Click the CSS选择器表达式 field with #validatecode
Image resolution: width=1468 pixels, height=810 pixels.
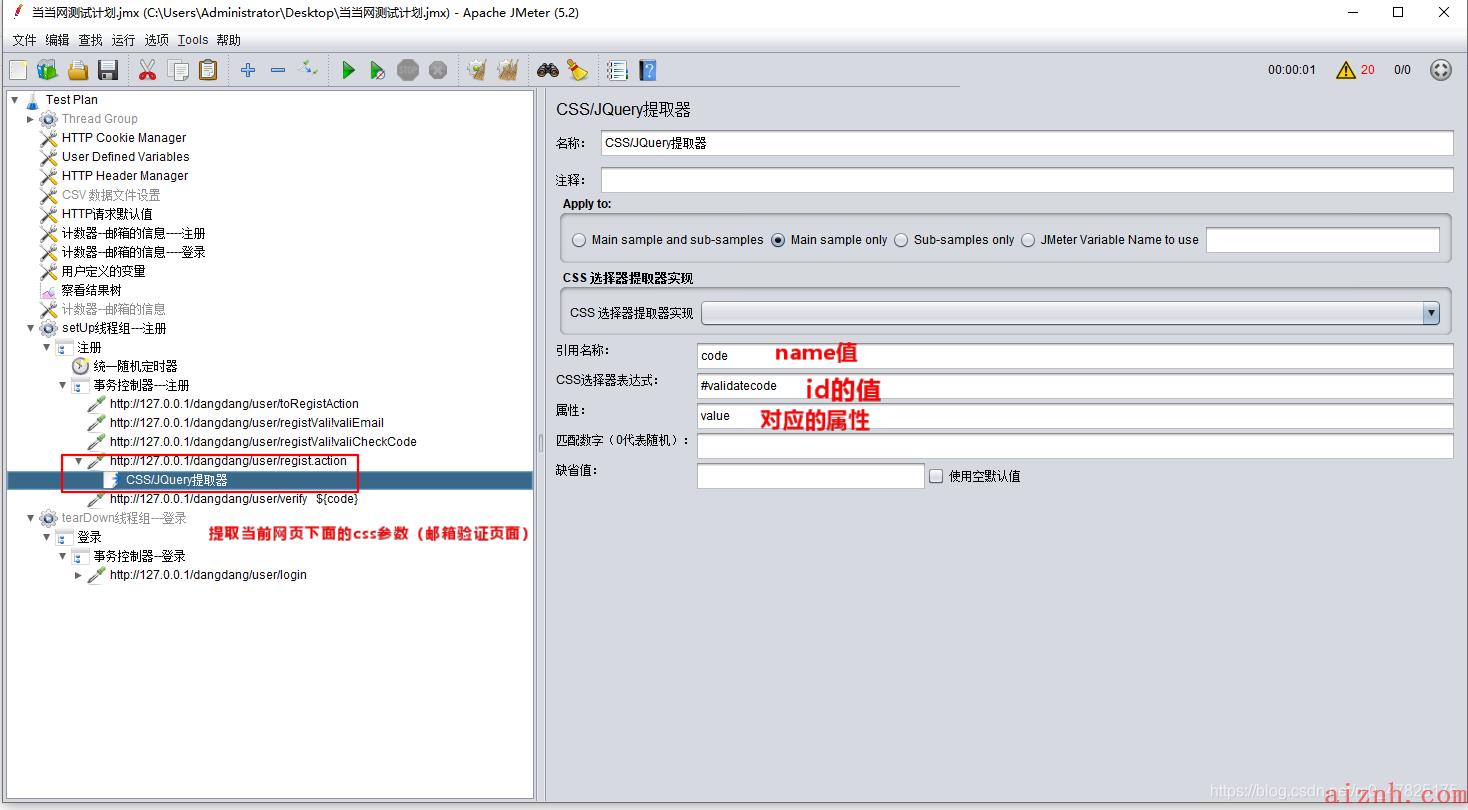(x=1075, y=386)
